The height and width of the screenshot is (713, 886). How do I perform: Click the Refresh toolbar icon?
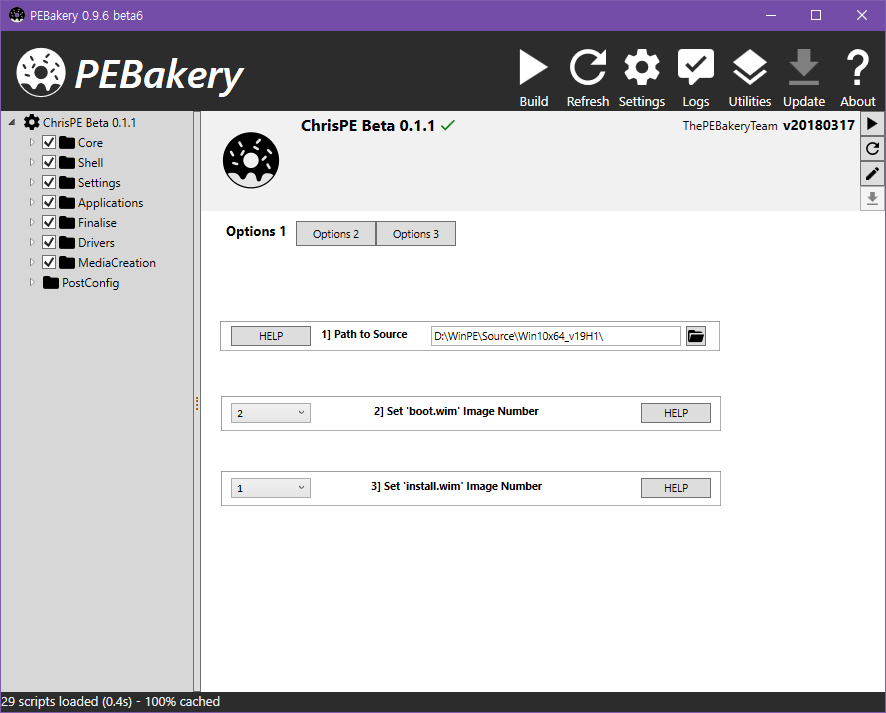click(588, 77)
